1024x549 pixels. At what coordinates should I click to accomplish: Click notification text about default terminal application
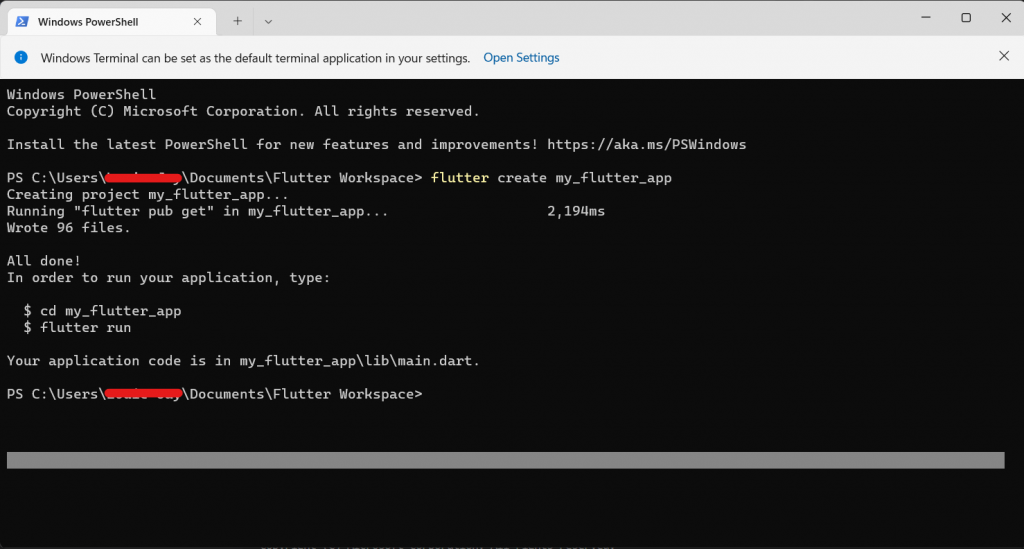(x=255, y=58)
